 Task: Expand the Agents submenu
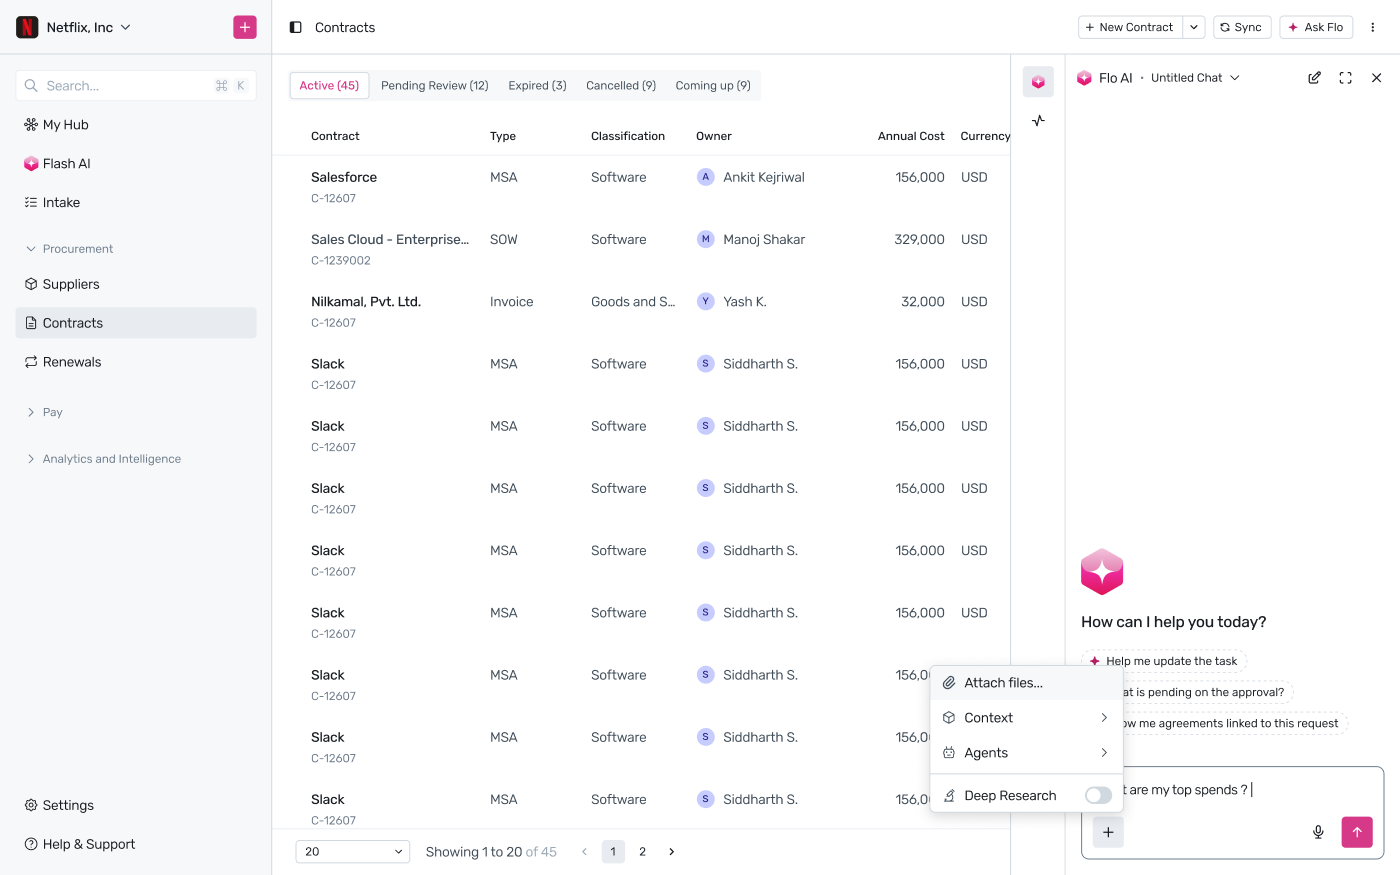pyautogui.click(x=1027, y=753)
